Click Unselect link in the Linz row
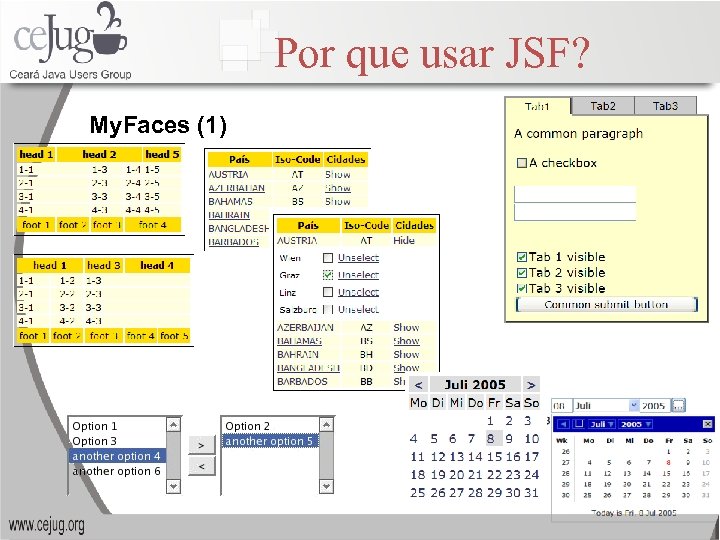This screenshot has height=540, width=720. pos(358,292)
